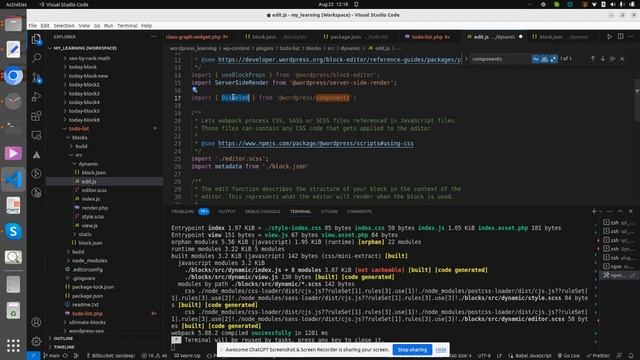Show Applications grid in the dock
This screenshot has width=640, height=360.
[x=13, y=345]
